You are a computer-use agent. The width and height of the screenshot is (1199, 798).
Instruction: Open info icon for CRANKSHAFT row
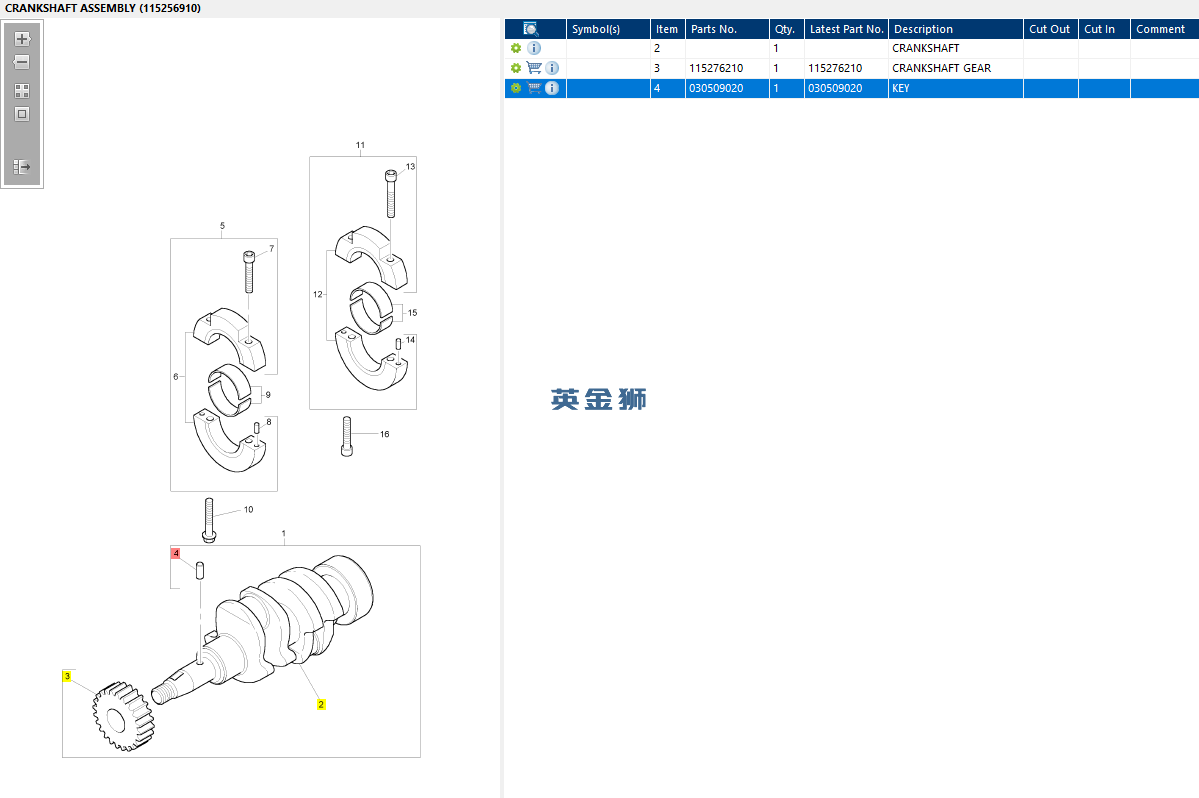(535, 48)
